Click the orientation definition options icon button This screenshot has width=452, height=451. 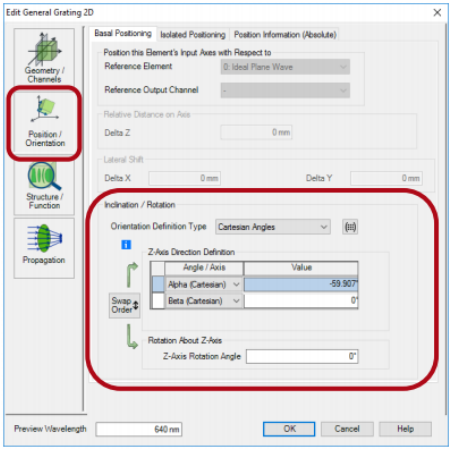[350, 227]
